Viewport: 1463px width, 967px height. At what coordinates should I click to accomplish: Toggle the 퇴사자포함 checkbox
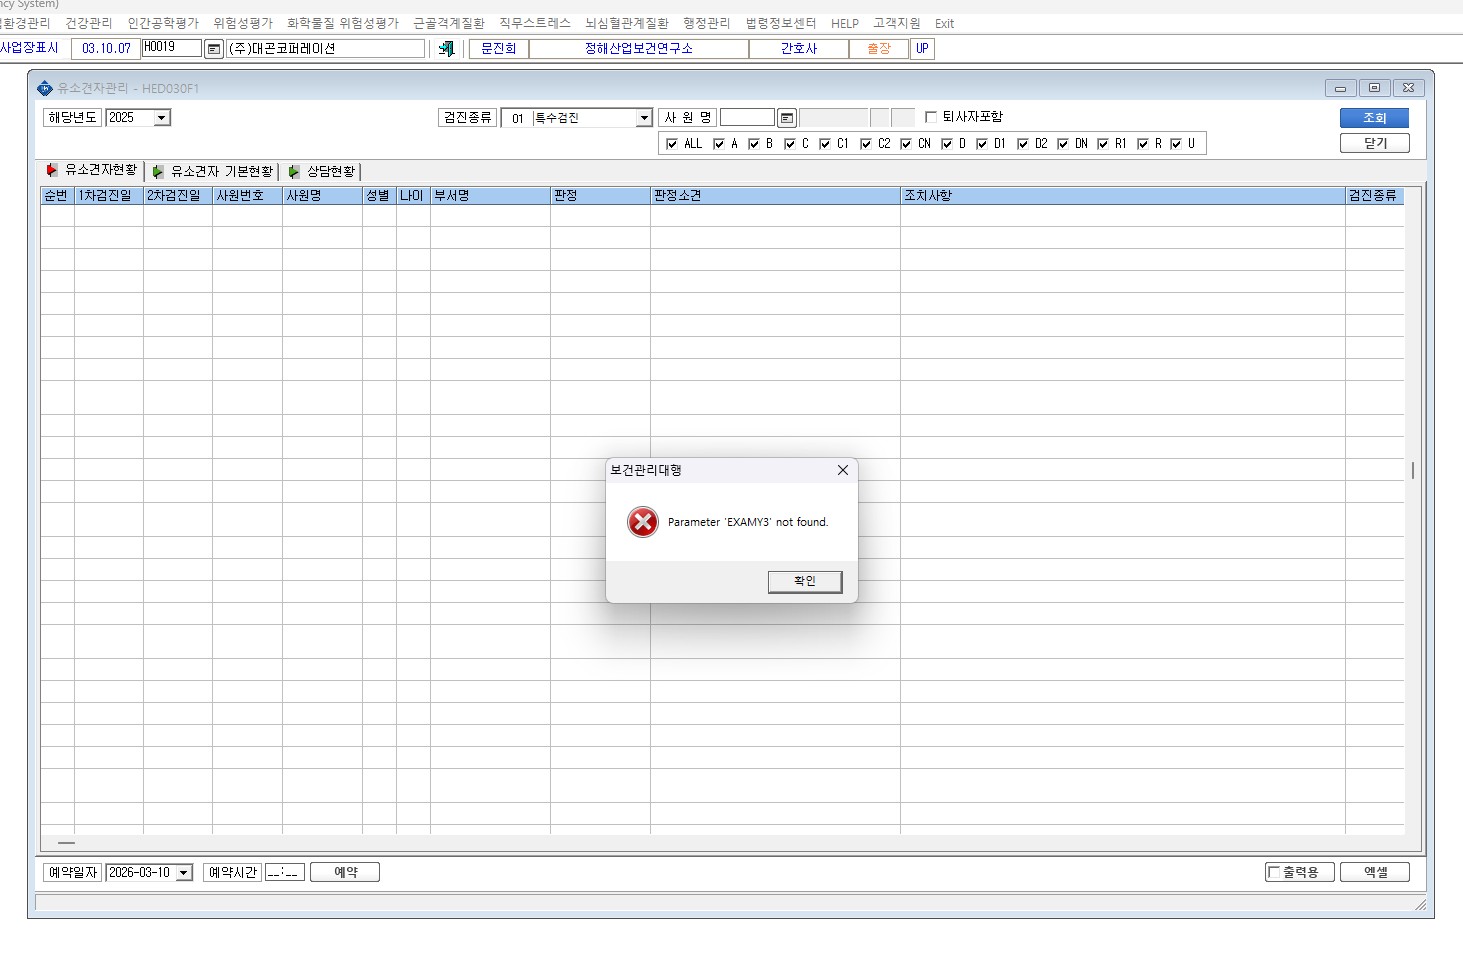(931, 117)
